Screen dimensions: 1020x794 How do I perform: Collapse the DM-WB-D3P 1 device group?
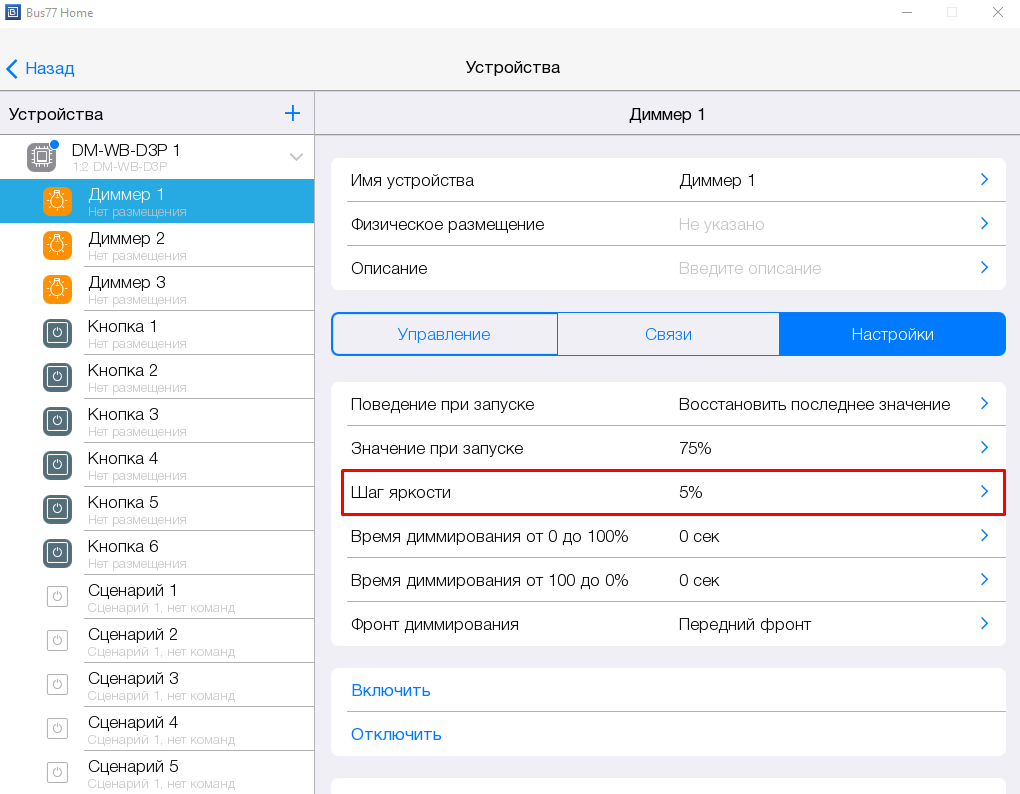click(296, 157)
